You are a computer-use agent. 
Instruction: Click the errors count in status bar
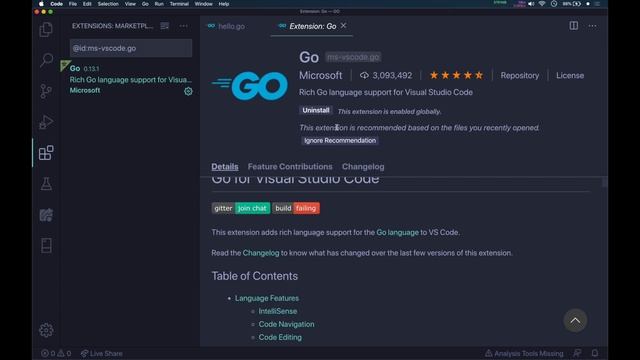pos(49,353)
